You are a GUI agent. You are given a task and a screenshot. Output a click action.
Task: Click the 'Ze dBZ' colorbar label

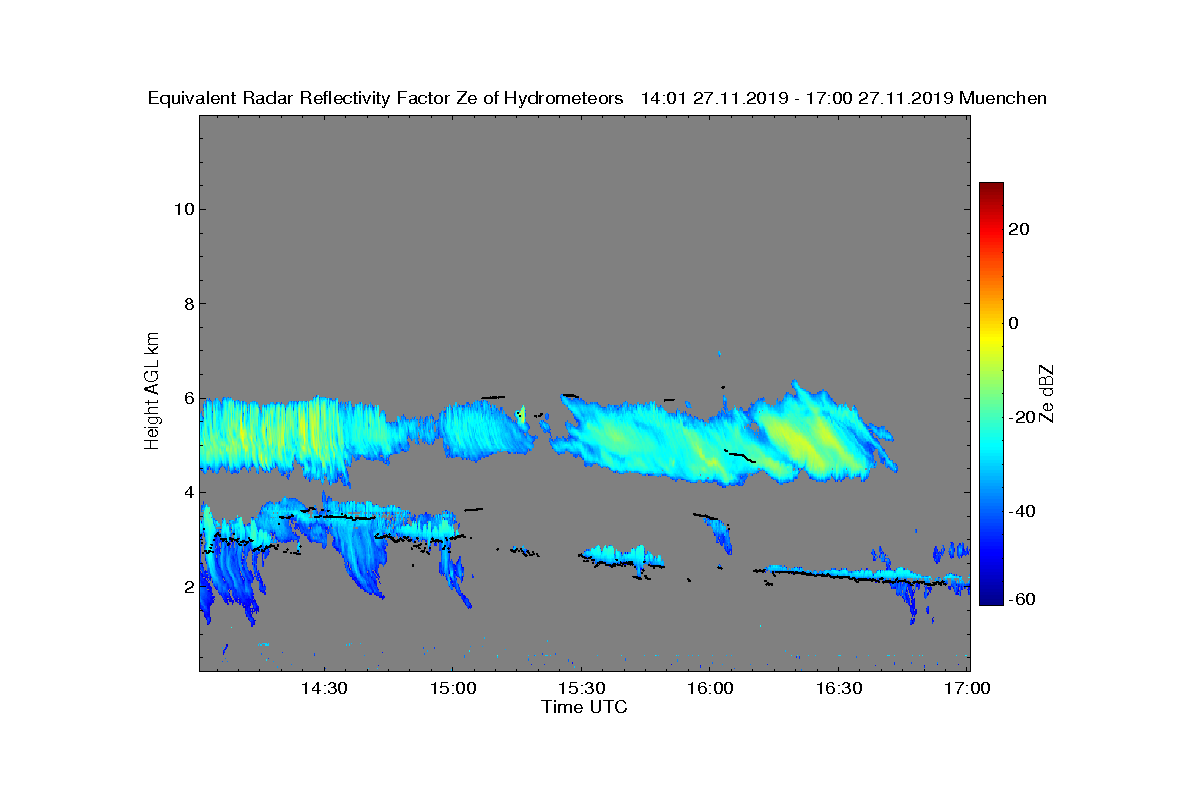click(1047, 393)
